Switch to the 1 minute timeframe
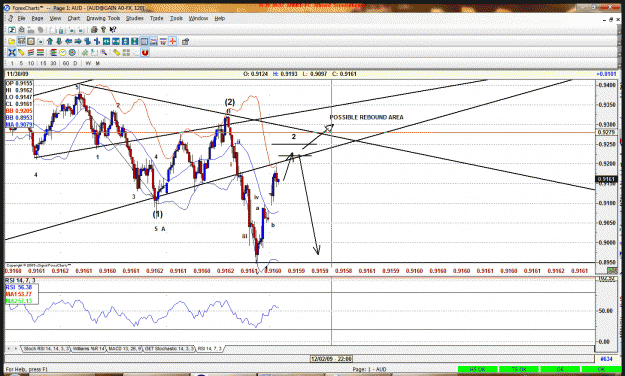The width and height of the screenshot is (625, 376). click(12, 63)
